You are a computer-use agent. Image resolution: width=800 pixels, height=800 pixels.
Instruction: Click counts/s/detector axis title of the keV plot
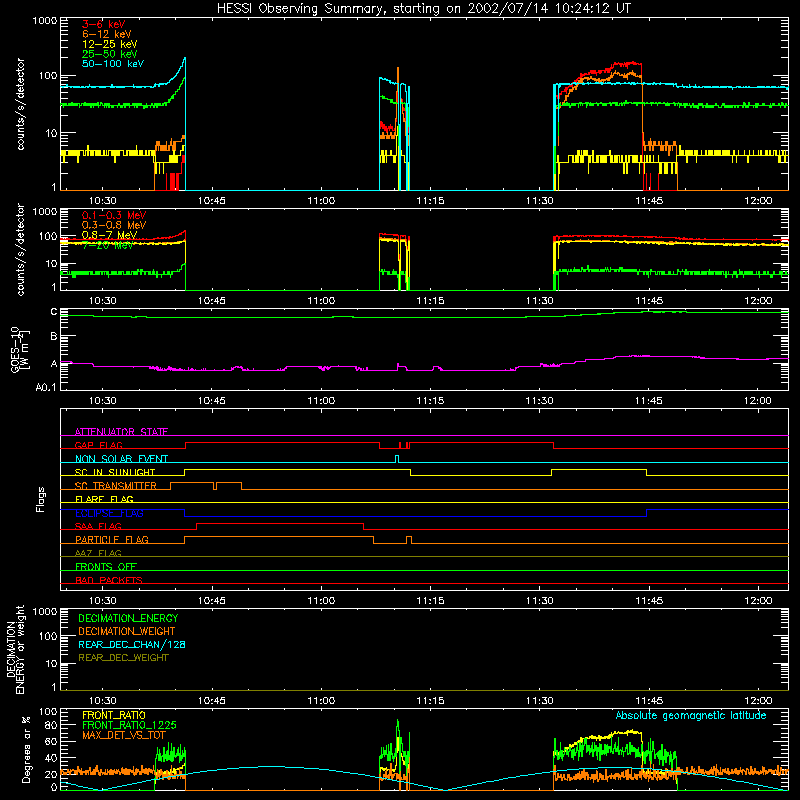pyautogui.click(x=20, y=104)
